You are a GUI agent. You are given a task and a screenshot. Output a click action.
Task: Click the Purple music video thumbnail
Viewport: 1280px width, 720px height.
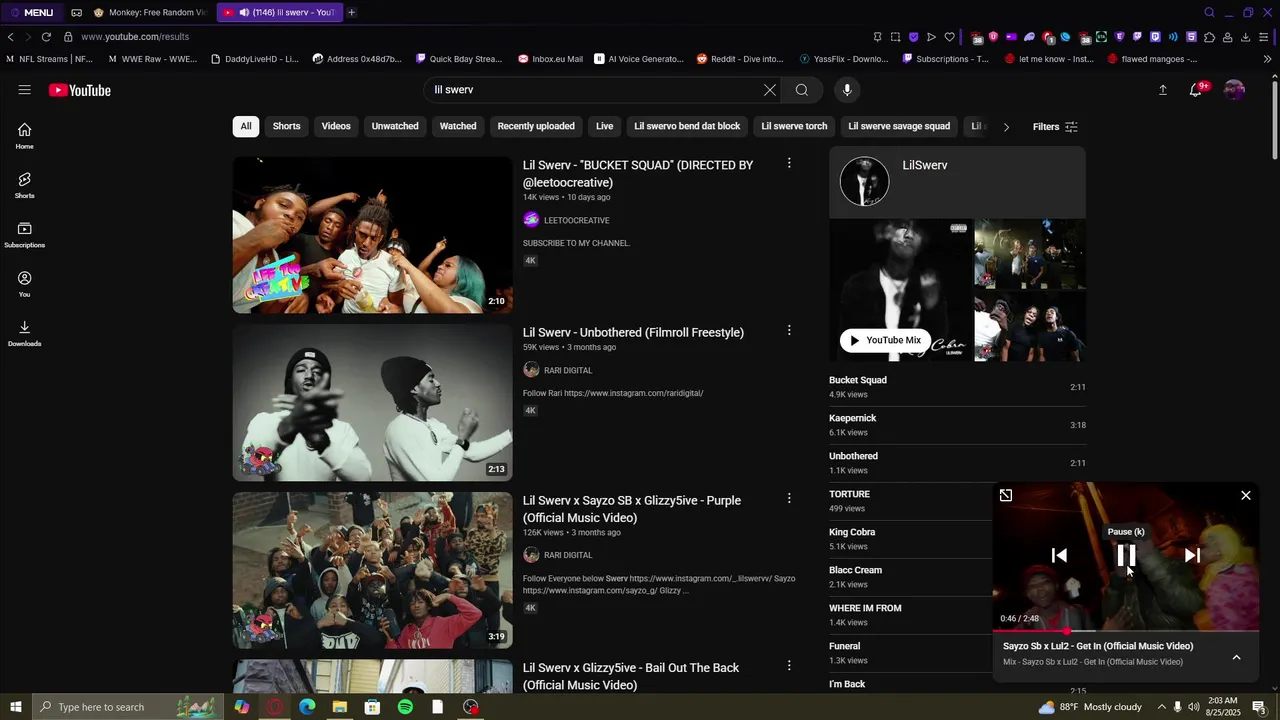pos(373,570)
